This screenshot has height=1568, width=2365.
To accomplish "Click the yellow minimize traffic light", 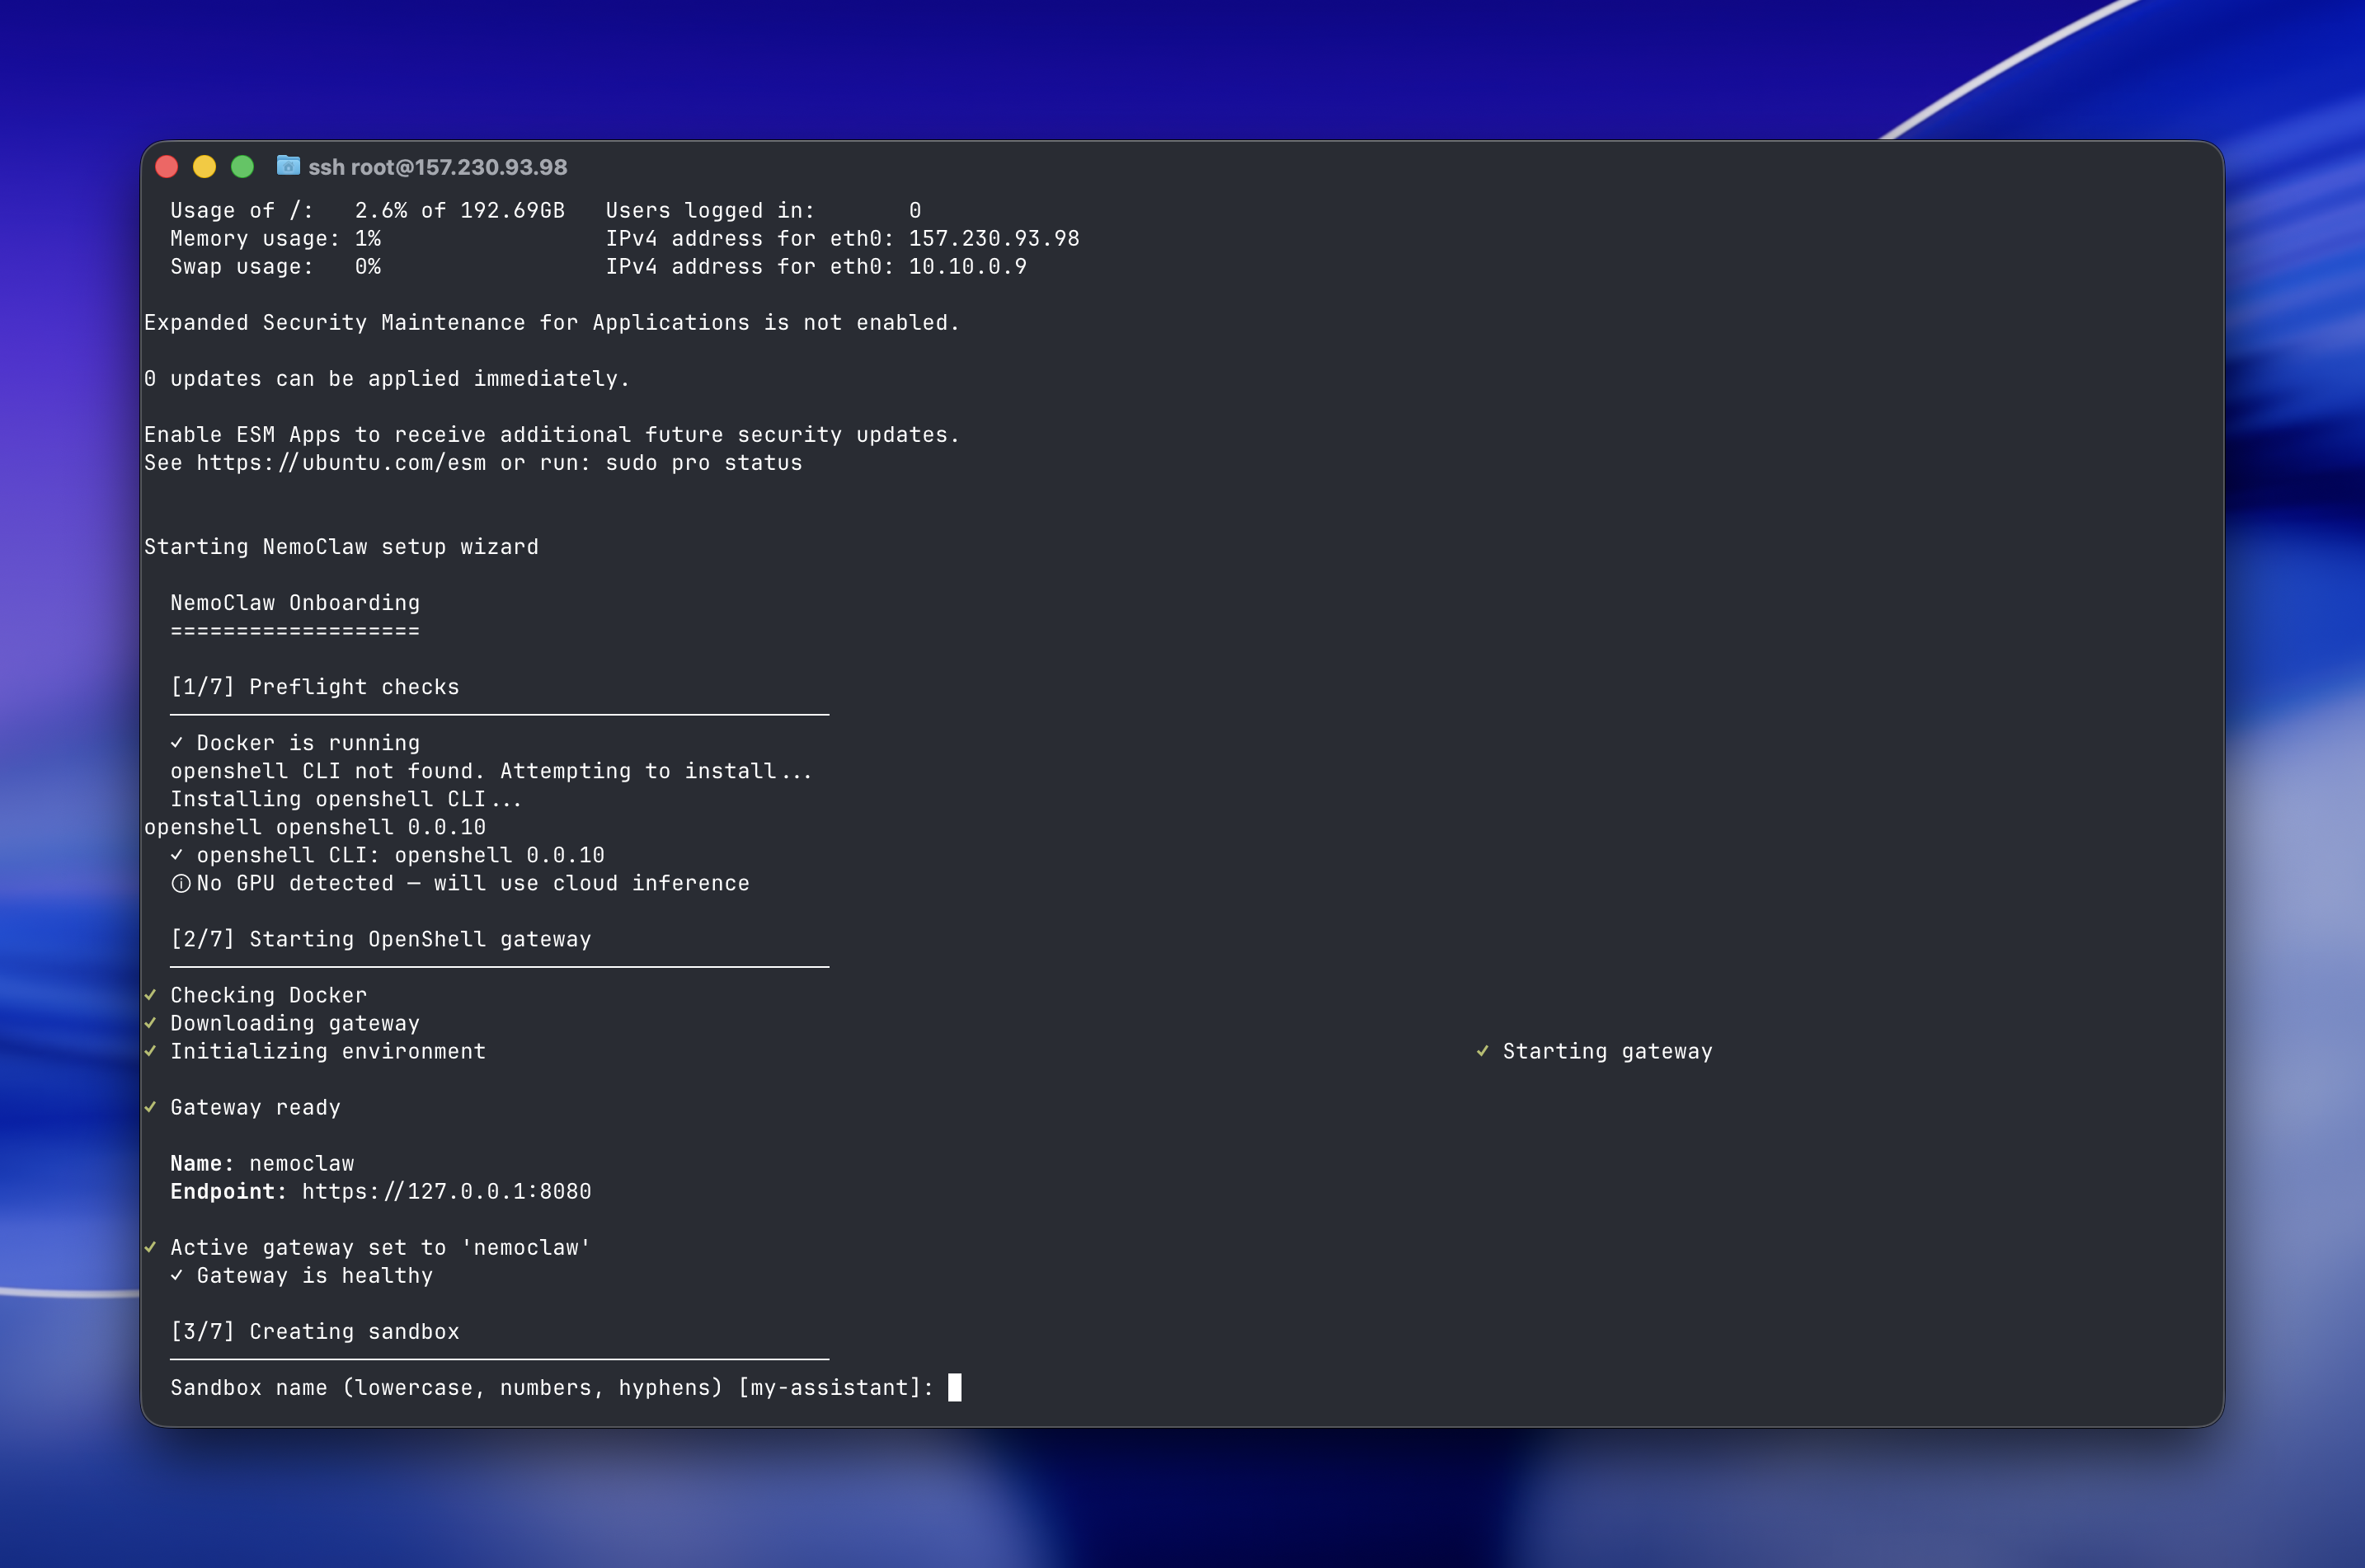I will [x=205, y=166].
